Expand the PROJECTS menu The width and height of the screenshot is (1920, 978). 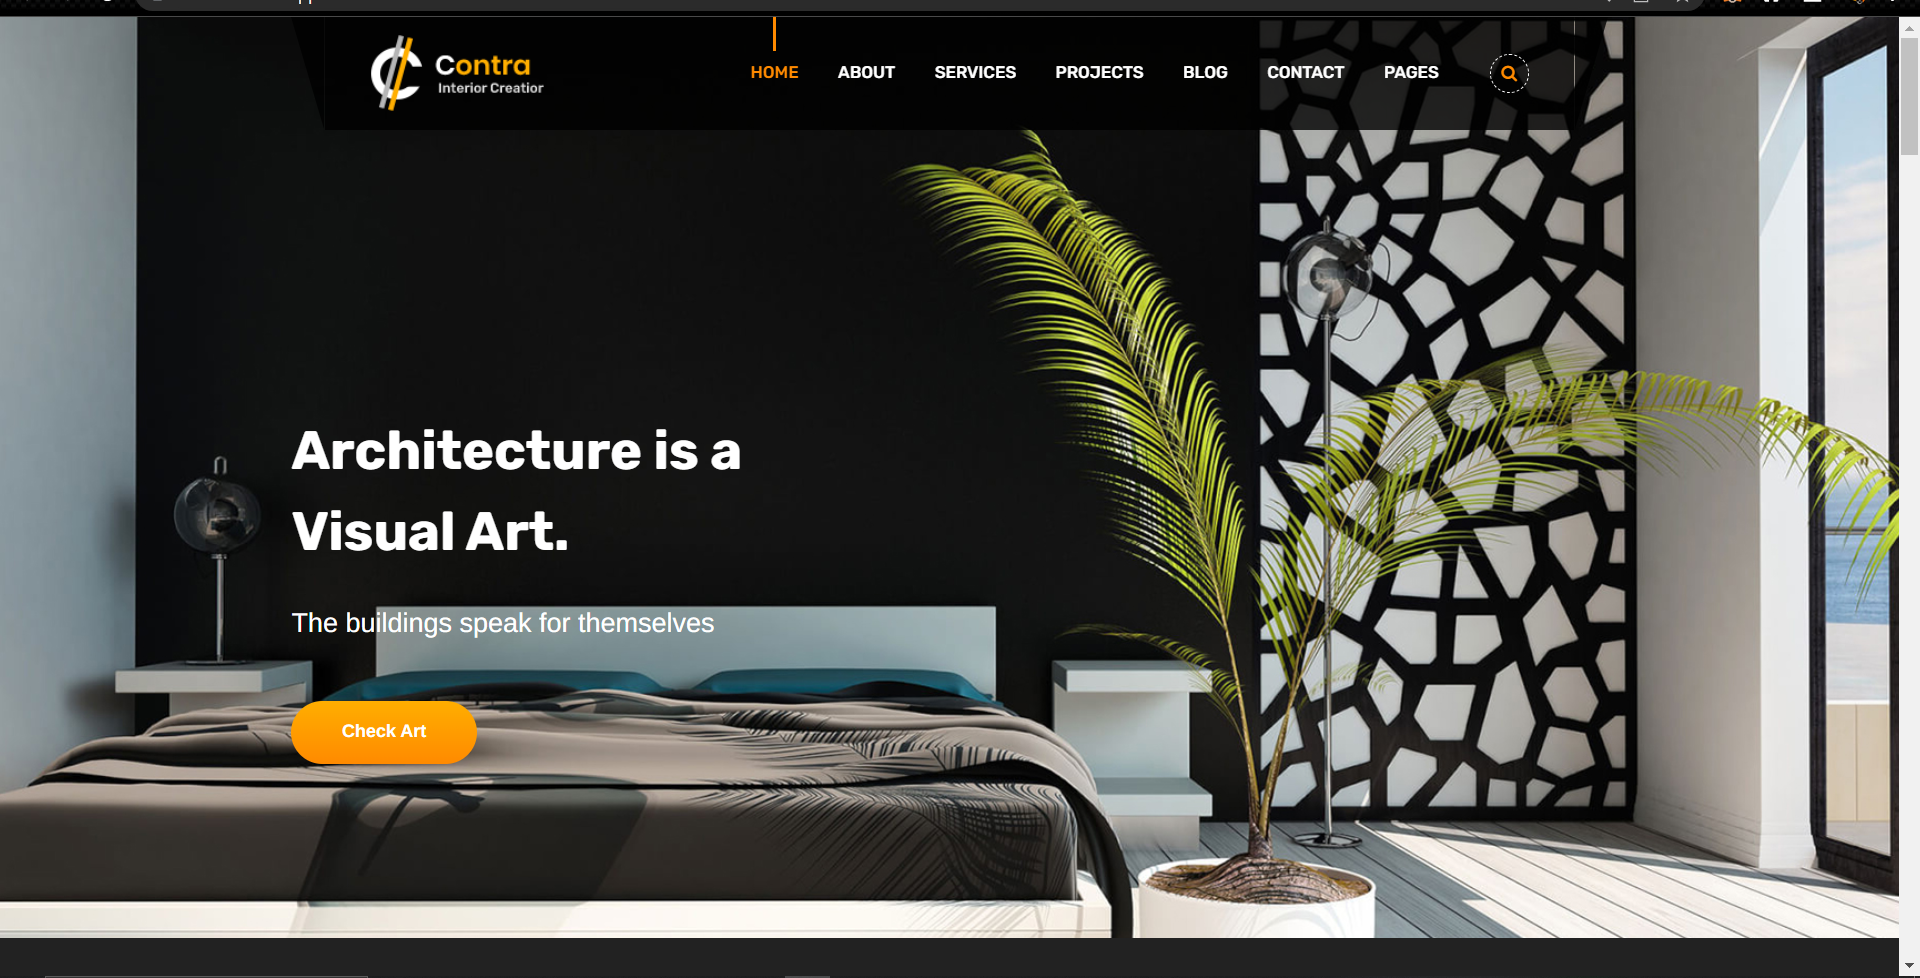tap(1099, 72)
